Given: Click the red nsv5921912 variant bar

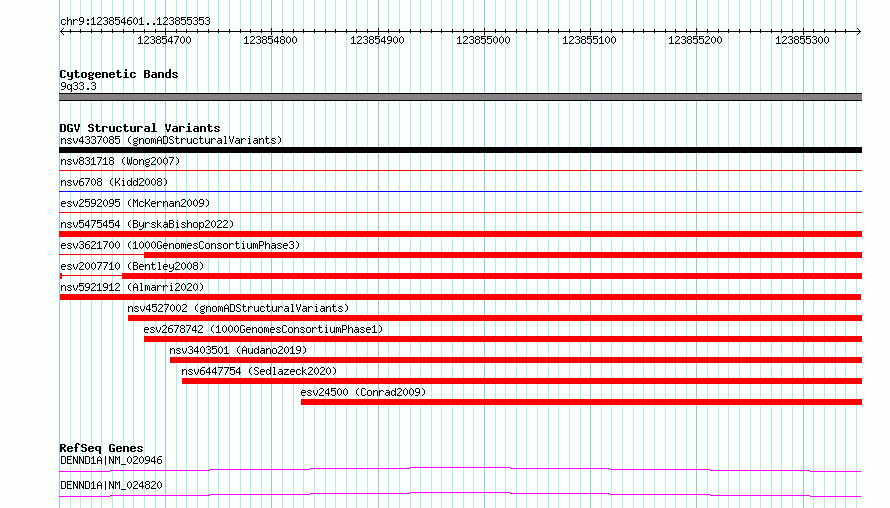Looking at the screenshot, I should (460, 297).
